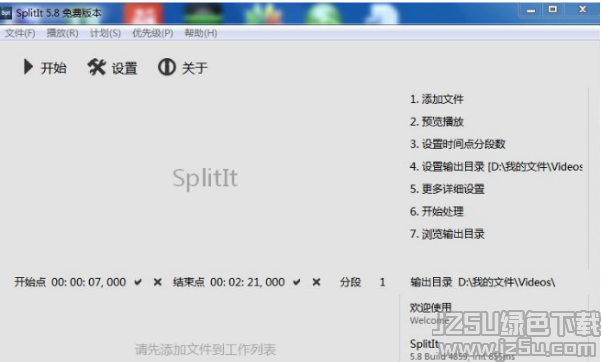This screenshot has height=362, width=602.
Task: Click the 开始点 label
Action: [x=30, y=282]
